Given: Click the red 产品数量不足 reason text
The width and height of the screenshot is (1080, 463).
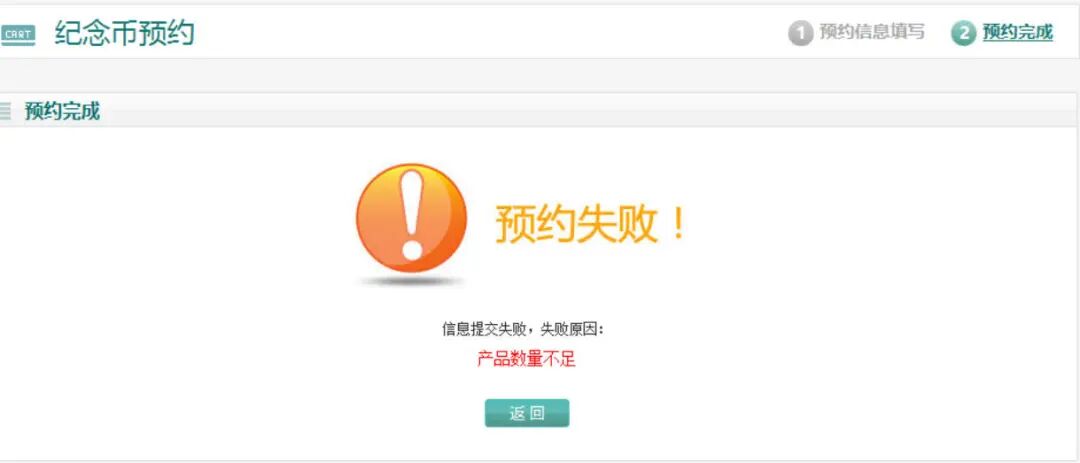Looking at the screenshot, I should pyautogui.click(x=526, y=359).
